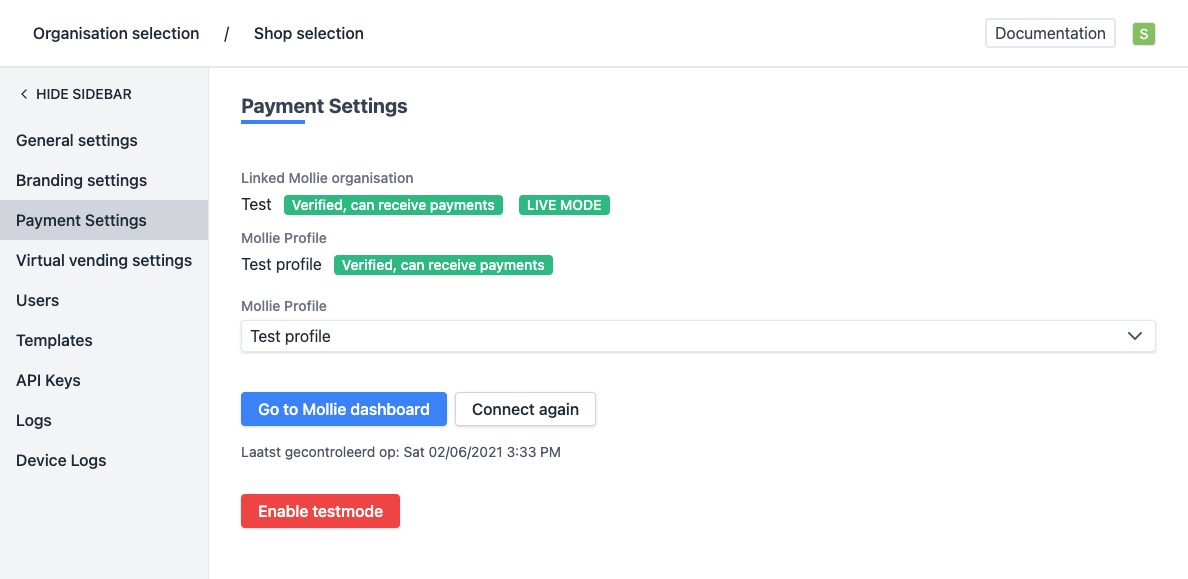Navigate to the Users page

click(x=37, y=300)
